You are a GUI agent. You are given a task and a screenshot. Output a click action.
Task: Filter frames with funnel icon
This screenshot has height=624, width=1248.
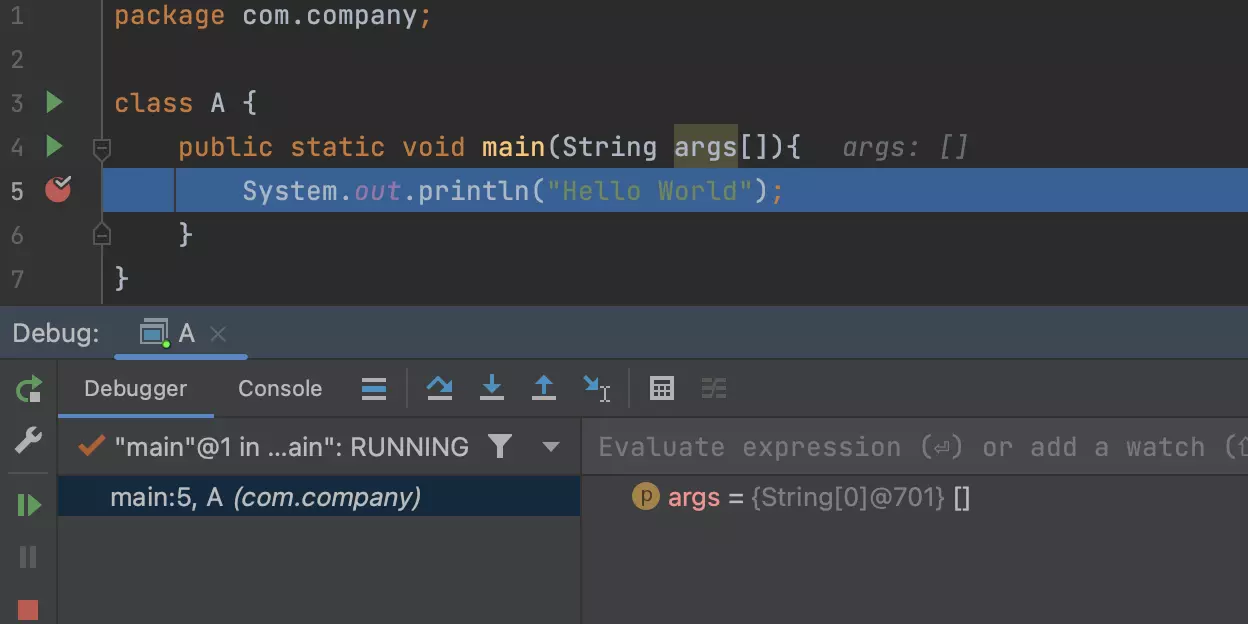[x=500, y=446]
